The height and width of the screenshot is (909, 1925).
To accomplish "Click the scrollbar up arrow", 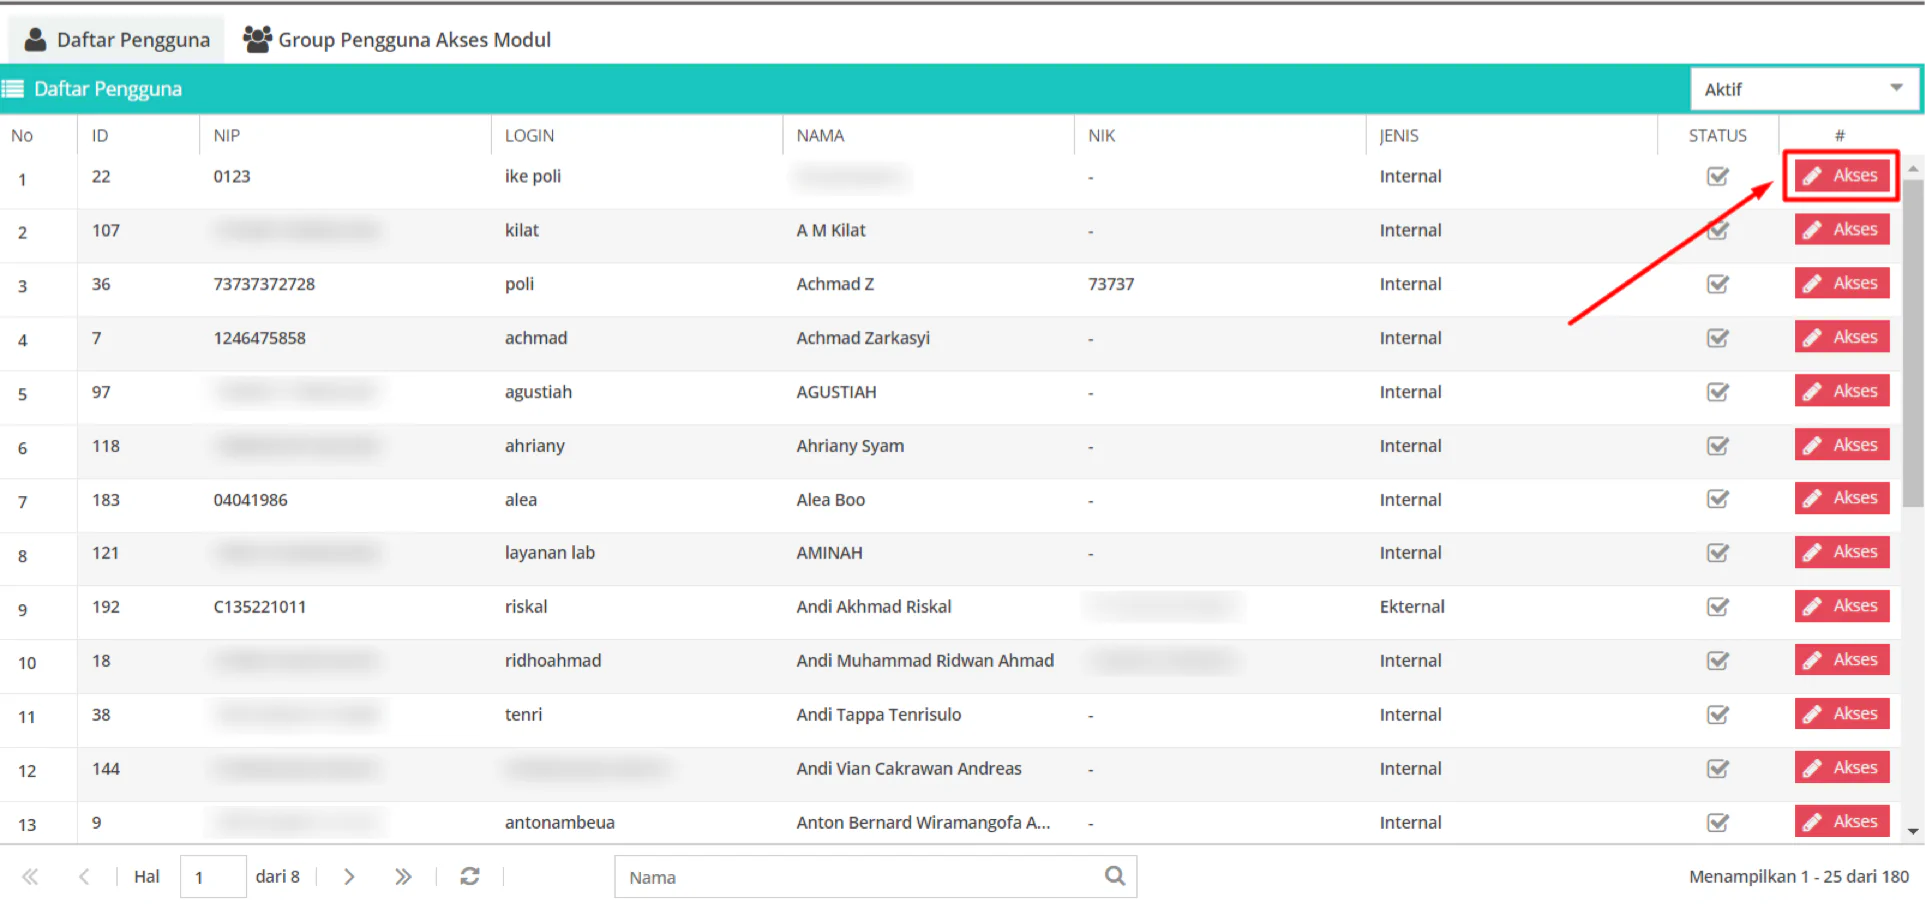I will point(1913,168).
